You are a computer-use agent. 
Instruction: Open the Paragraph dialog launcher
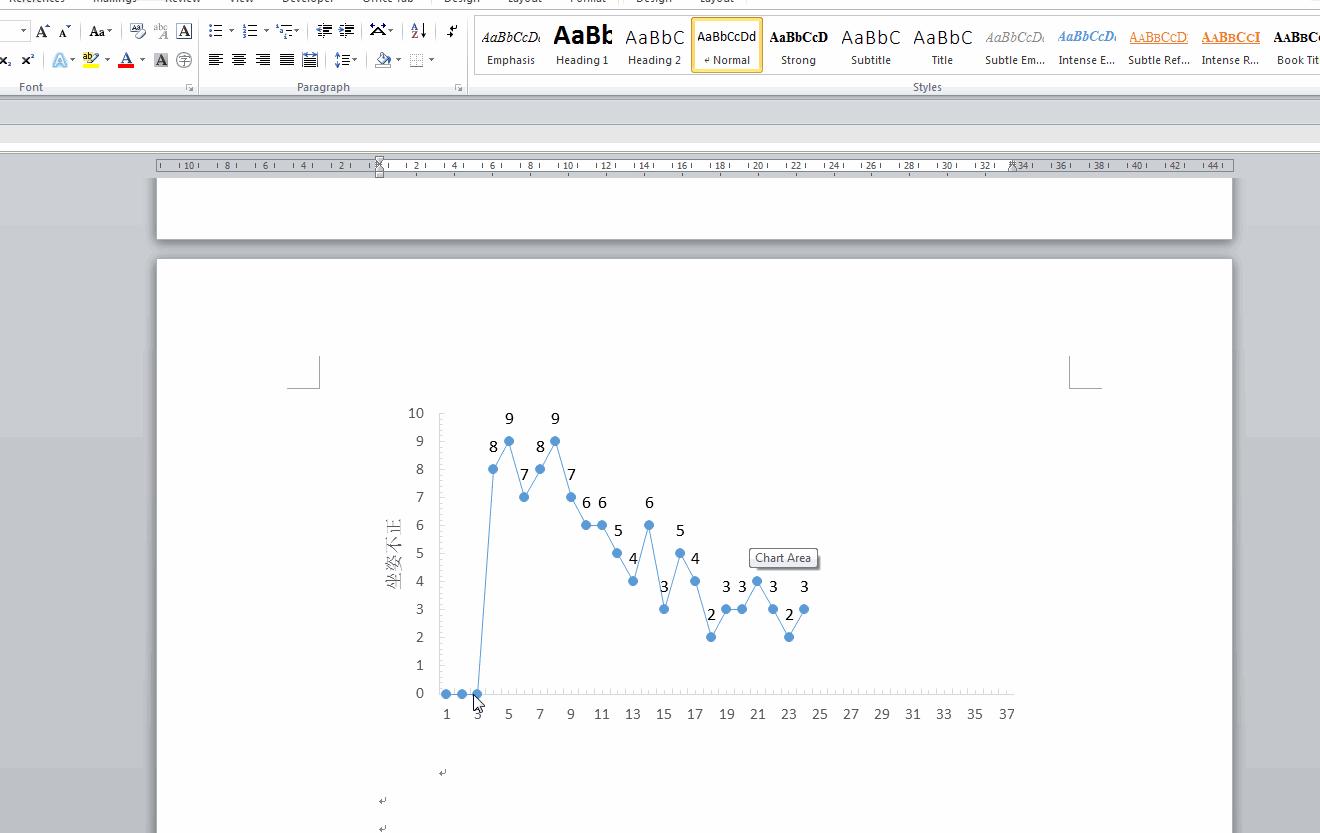[458, 88]
